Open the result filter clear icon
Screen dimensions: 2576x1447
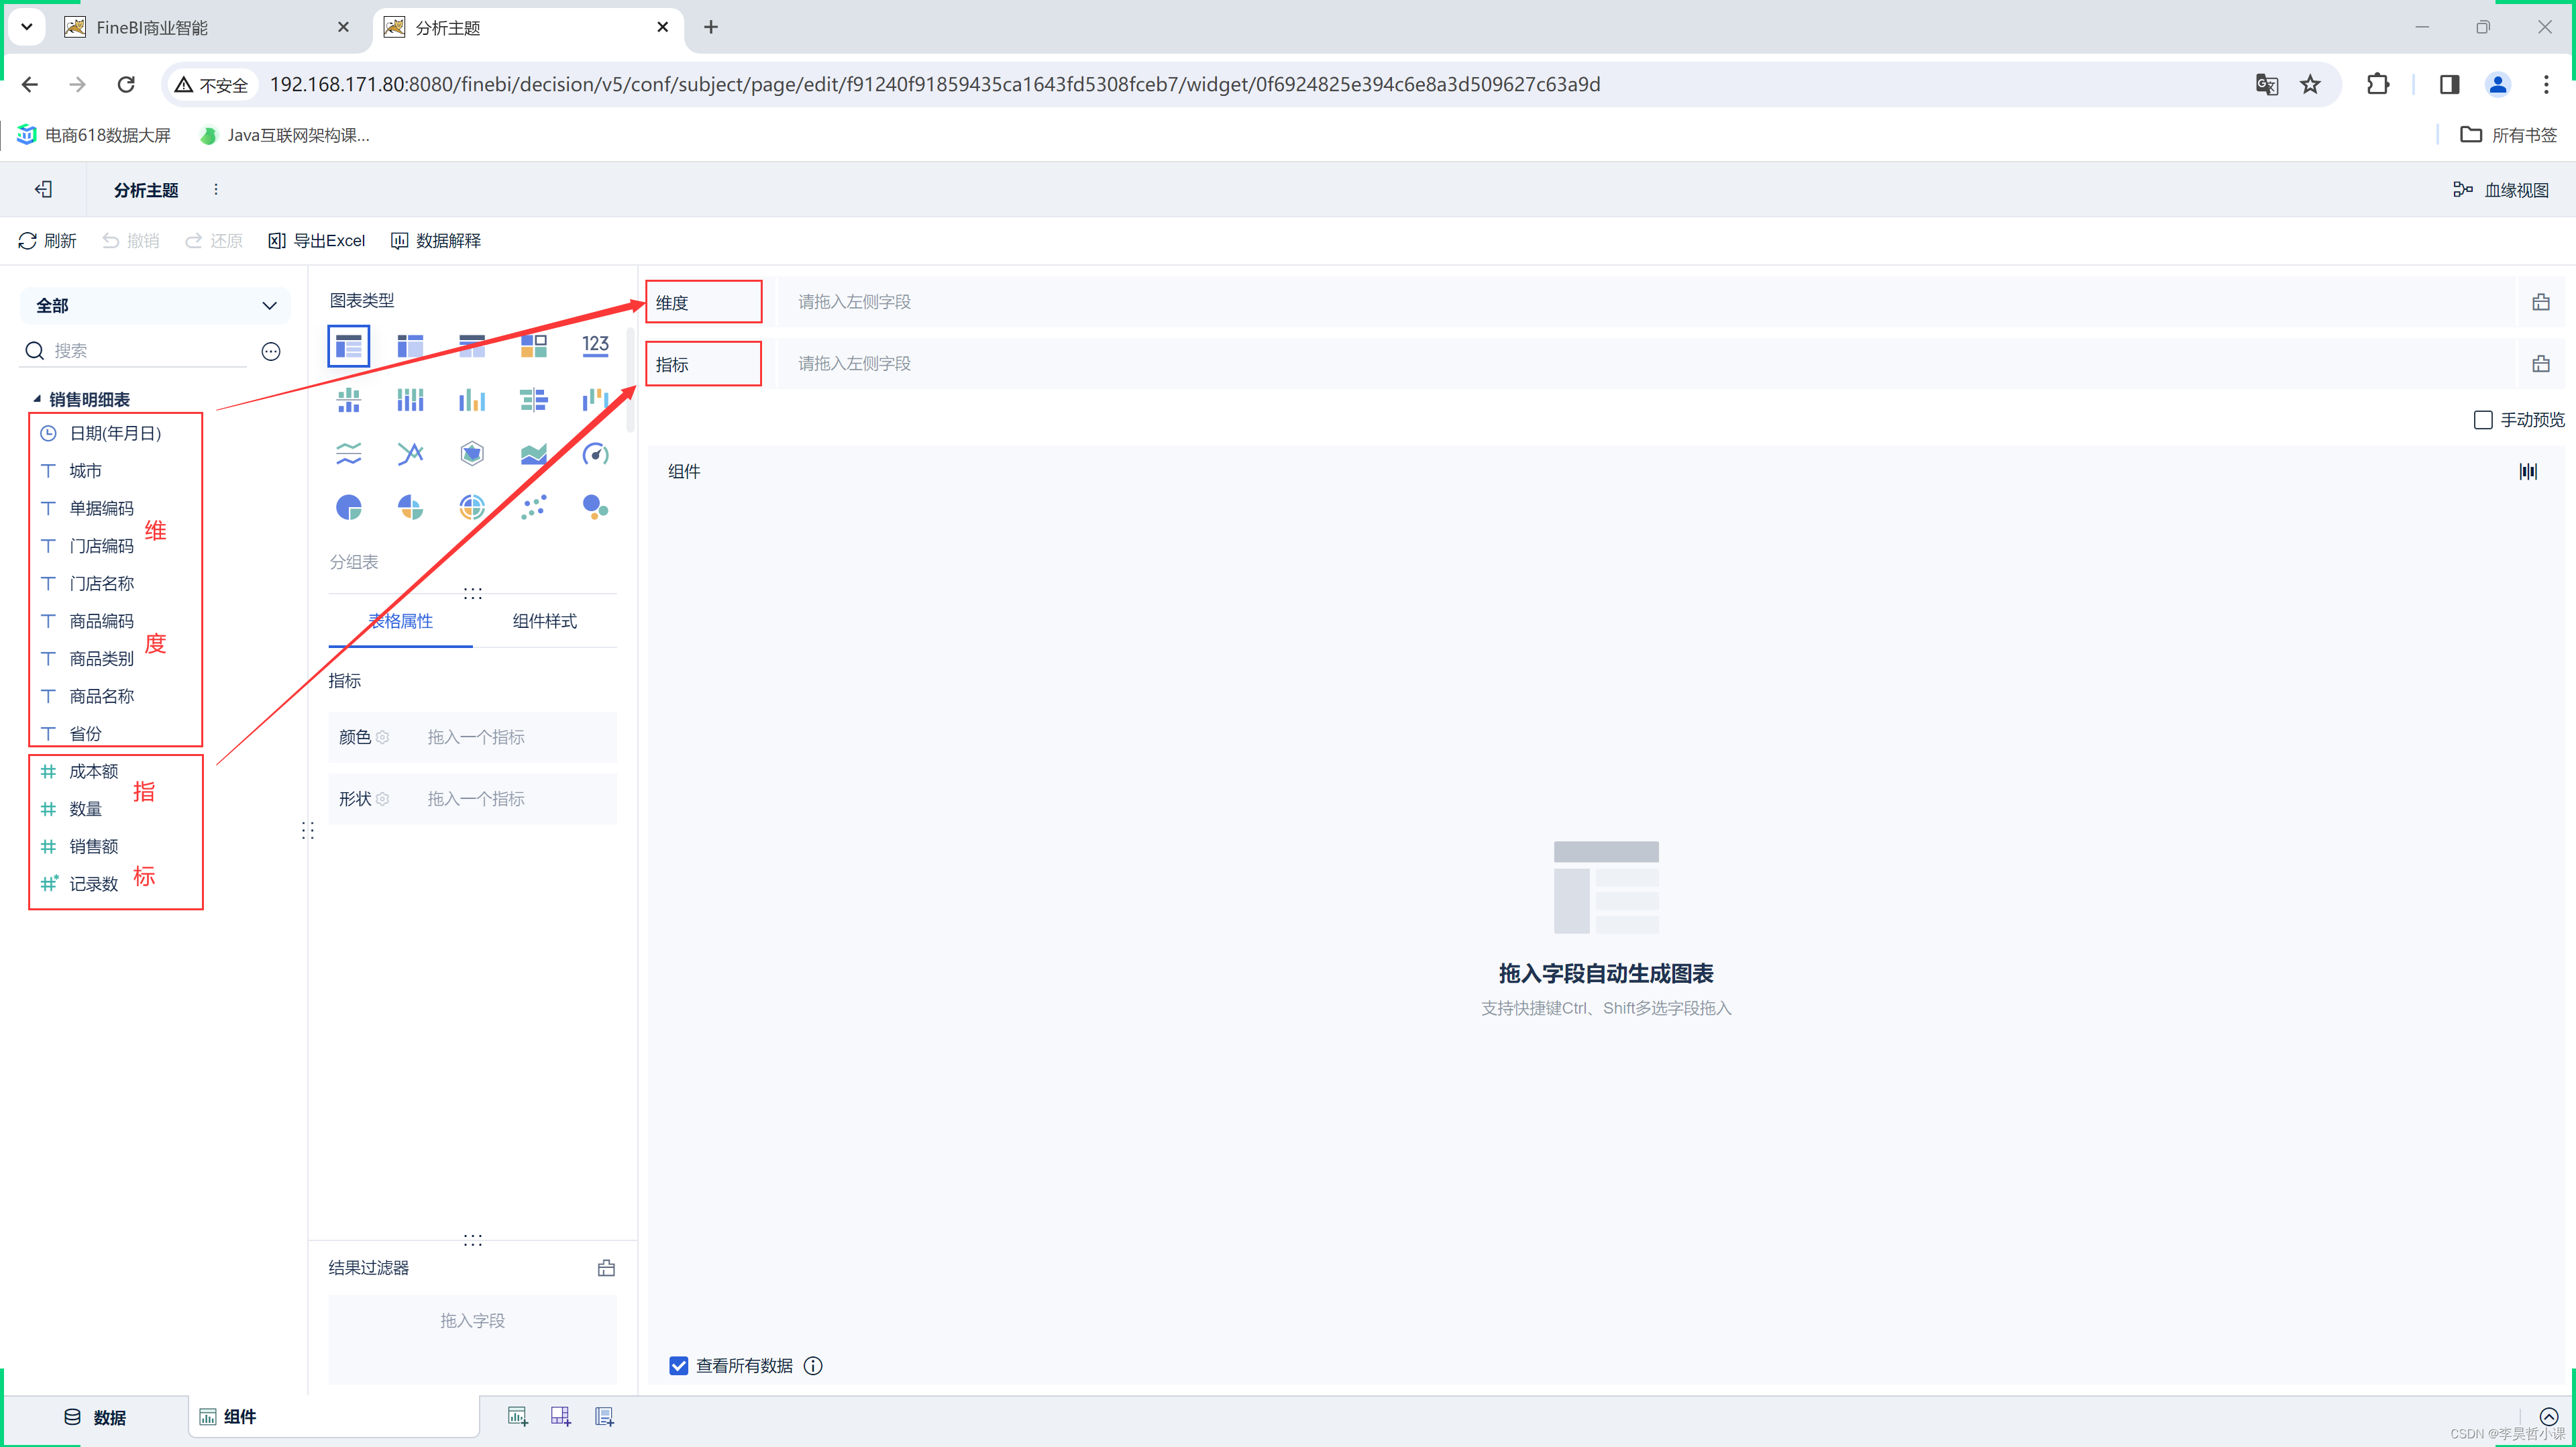coord(606,1268)
